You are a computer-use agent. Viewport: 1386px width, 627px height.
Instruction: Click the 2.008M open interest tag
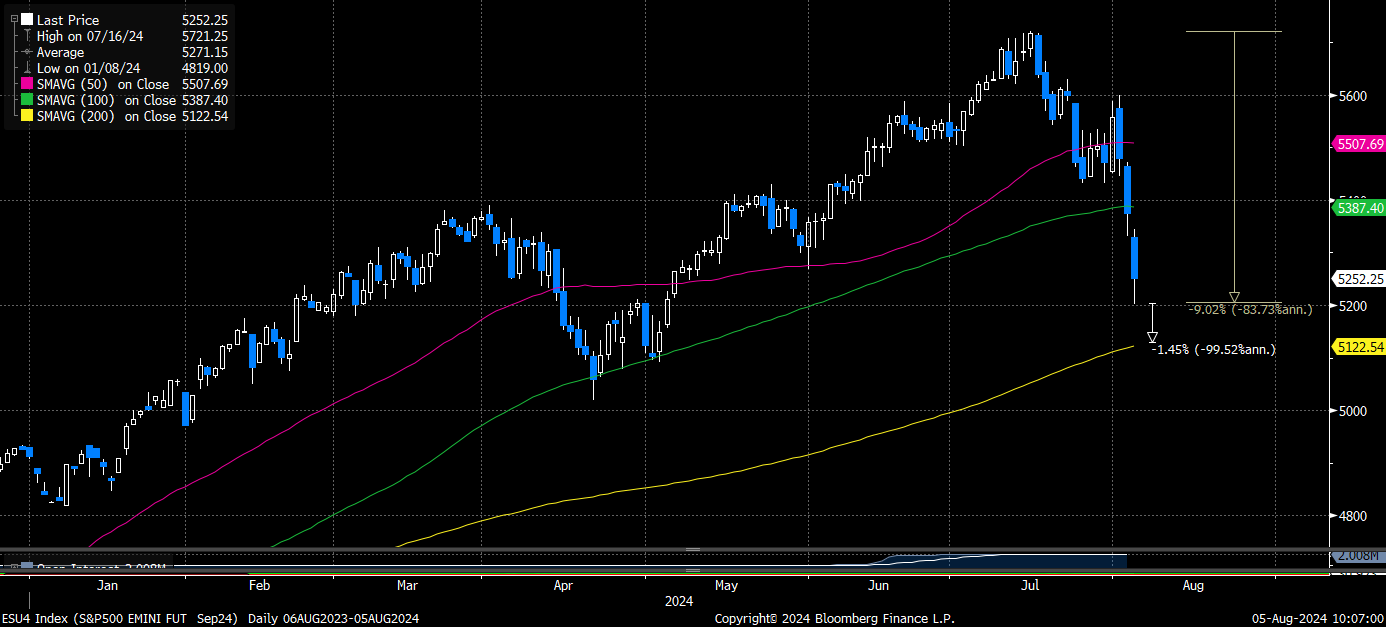click(x=1359, y=555)
